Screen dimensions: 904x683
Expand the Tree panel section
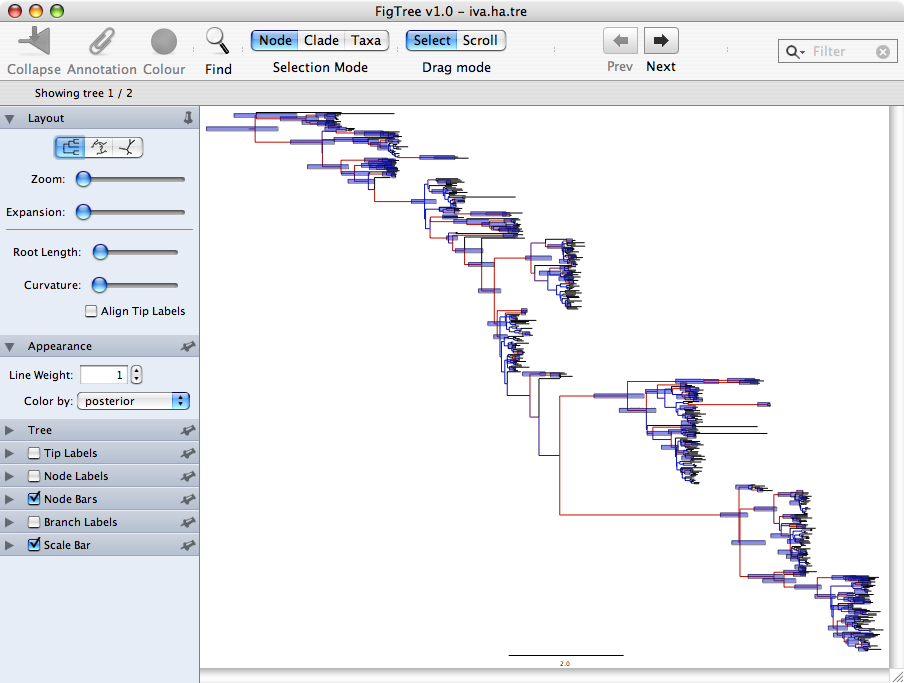(x=10, y=430)
